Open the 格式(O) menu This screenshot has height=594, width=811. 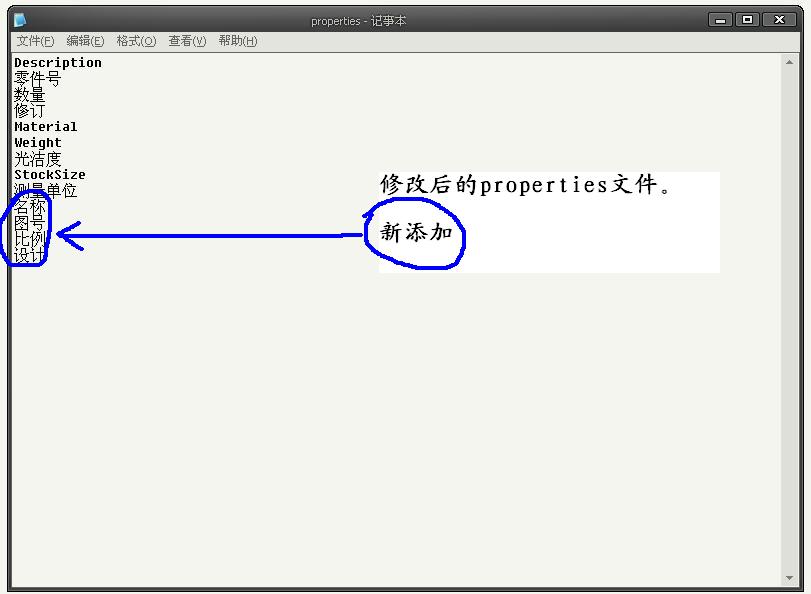click(x=136, y=41)
